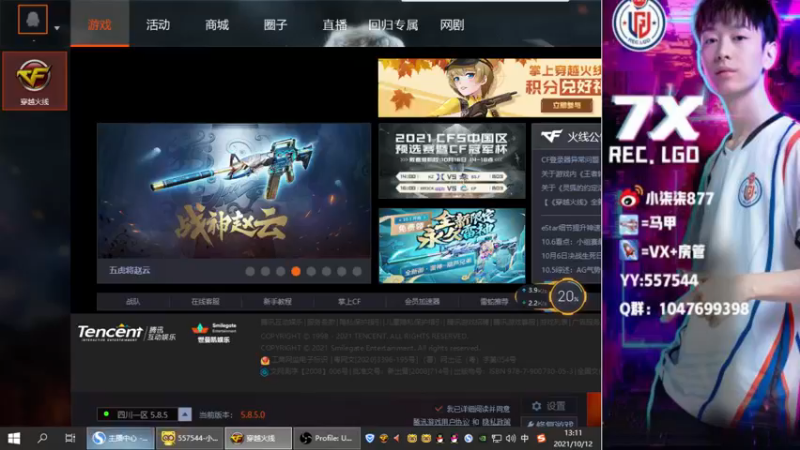Open the 战神赵云 weapon banner image
Viewport: 800px width, 450px height.
coord(234,190)
